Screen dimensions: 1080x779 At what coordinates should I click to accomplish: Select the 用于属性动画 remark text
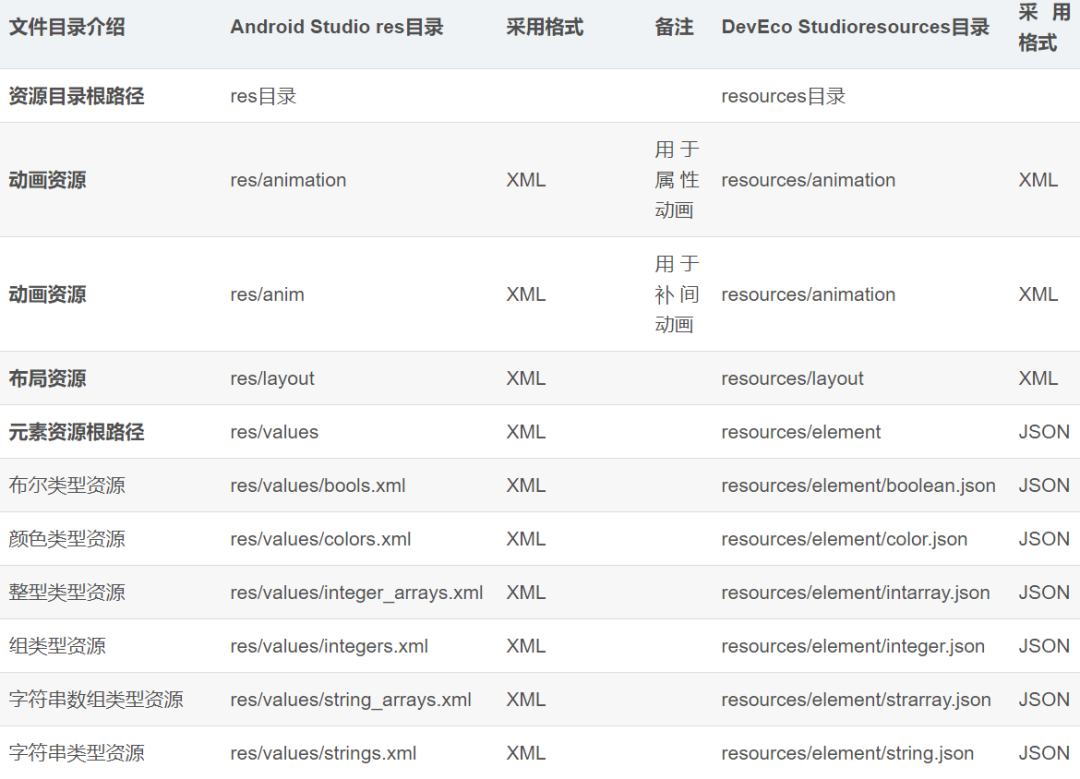[676, 180]
